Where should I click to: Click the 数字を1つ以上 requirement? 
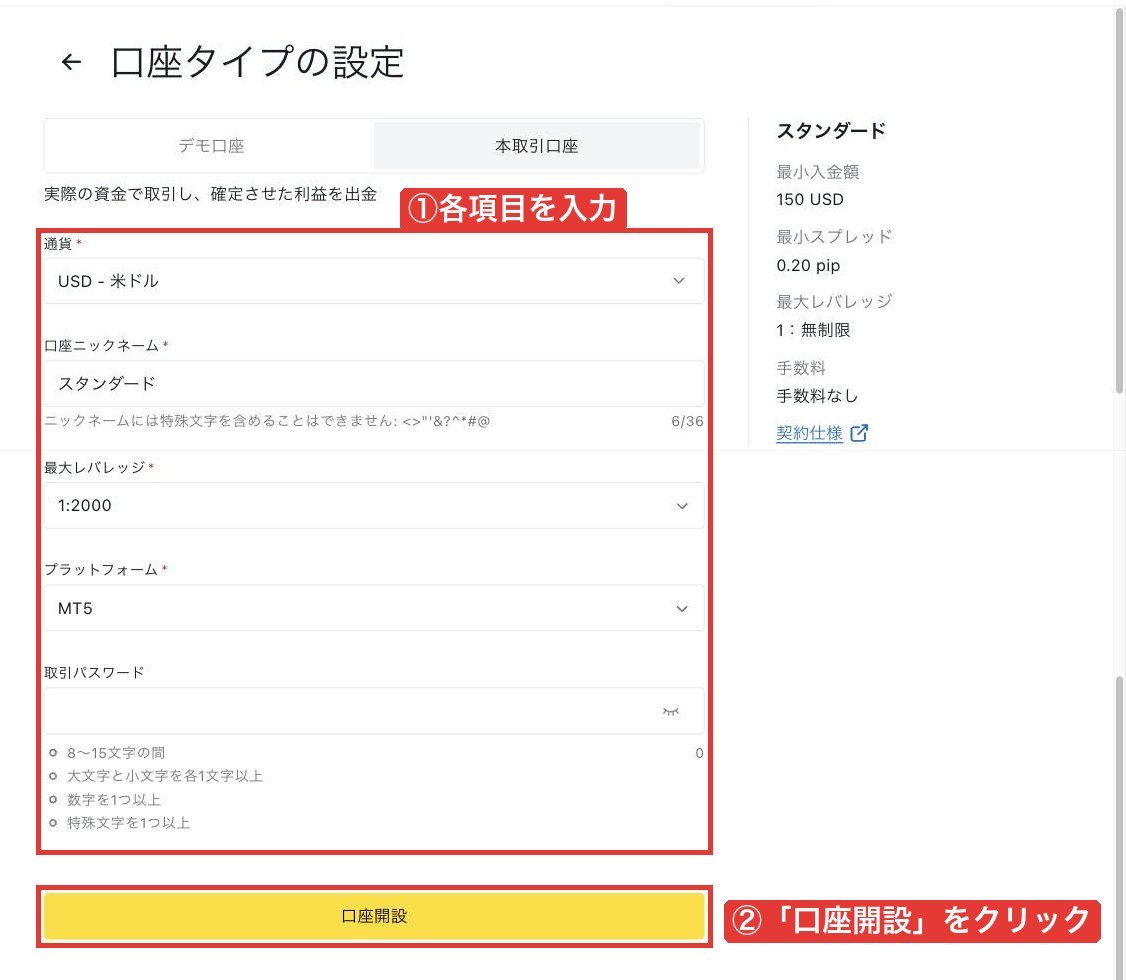(x=114, y=800)
